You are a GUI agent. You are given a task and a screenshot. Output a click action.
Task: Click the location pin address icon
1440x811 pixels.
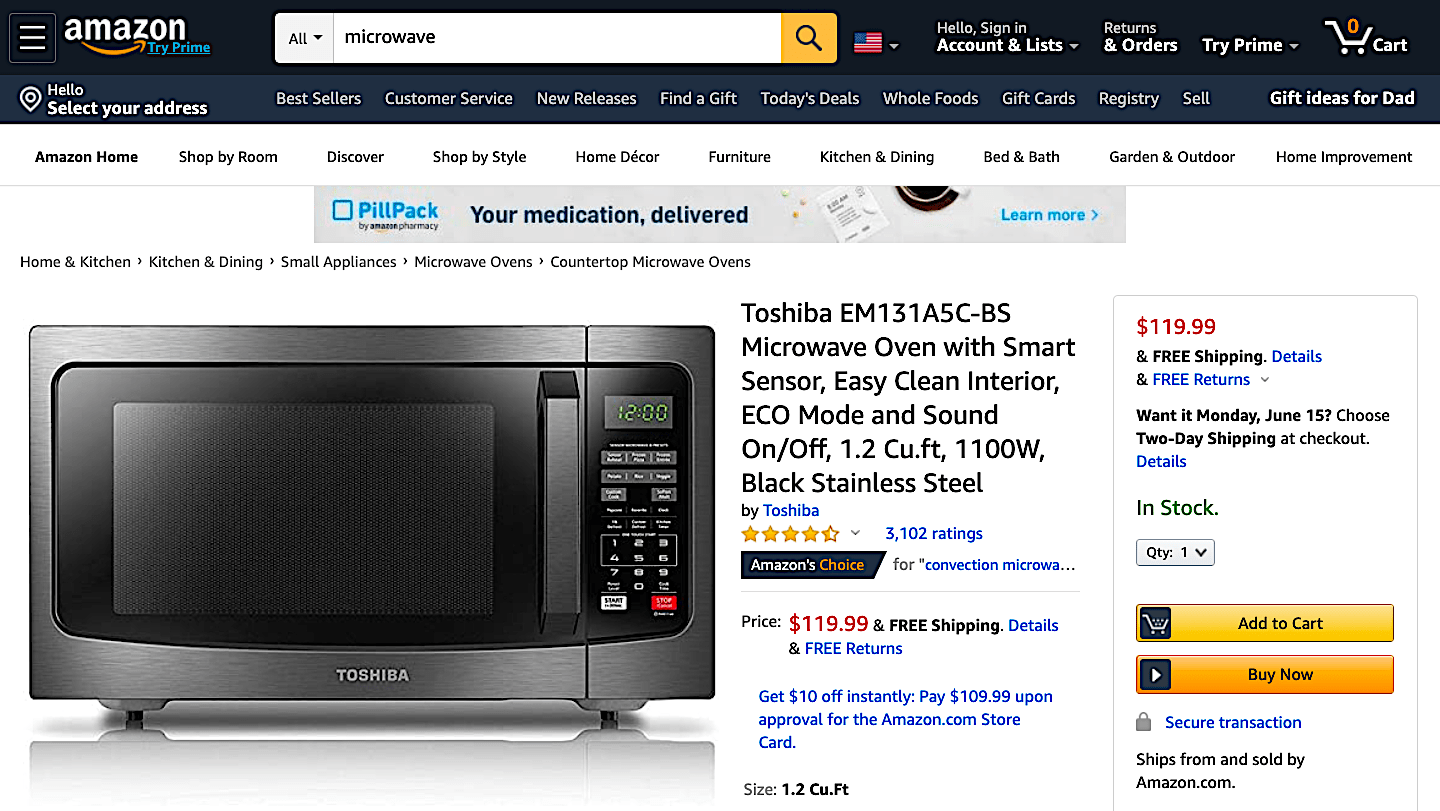click(31, 99)
